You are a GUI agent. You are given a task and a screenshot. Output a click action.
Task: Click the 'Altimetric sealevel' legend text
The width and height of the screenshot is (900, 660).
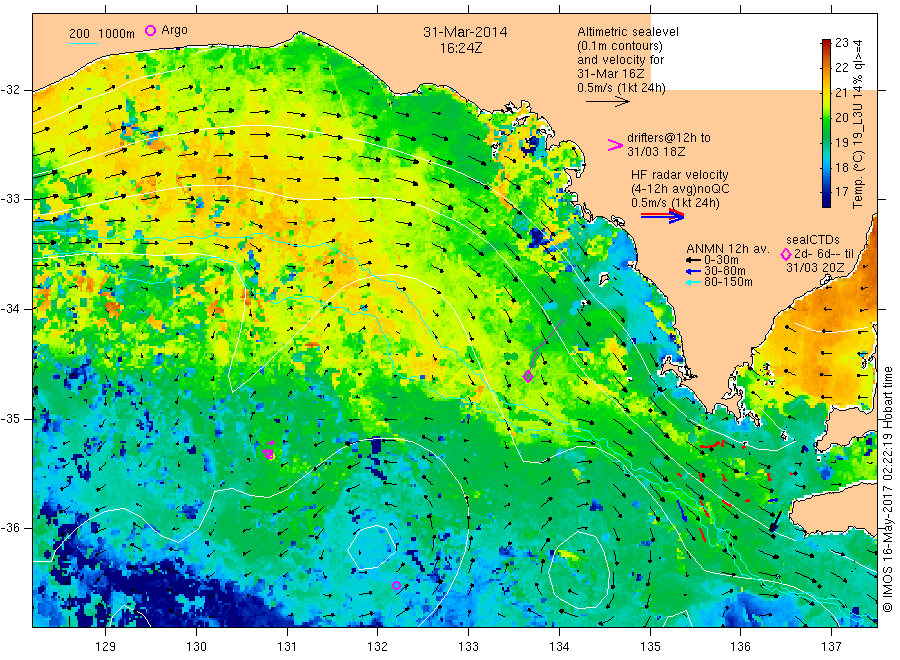627,32
